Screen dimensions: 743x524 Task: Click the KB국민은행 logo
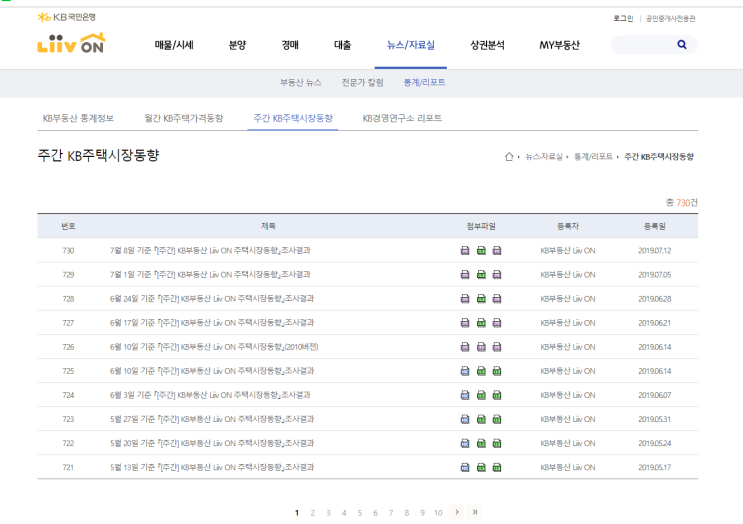pyautogui.click(x=67, y=18)
